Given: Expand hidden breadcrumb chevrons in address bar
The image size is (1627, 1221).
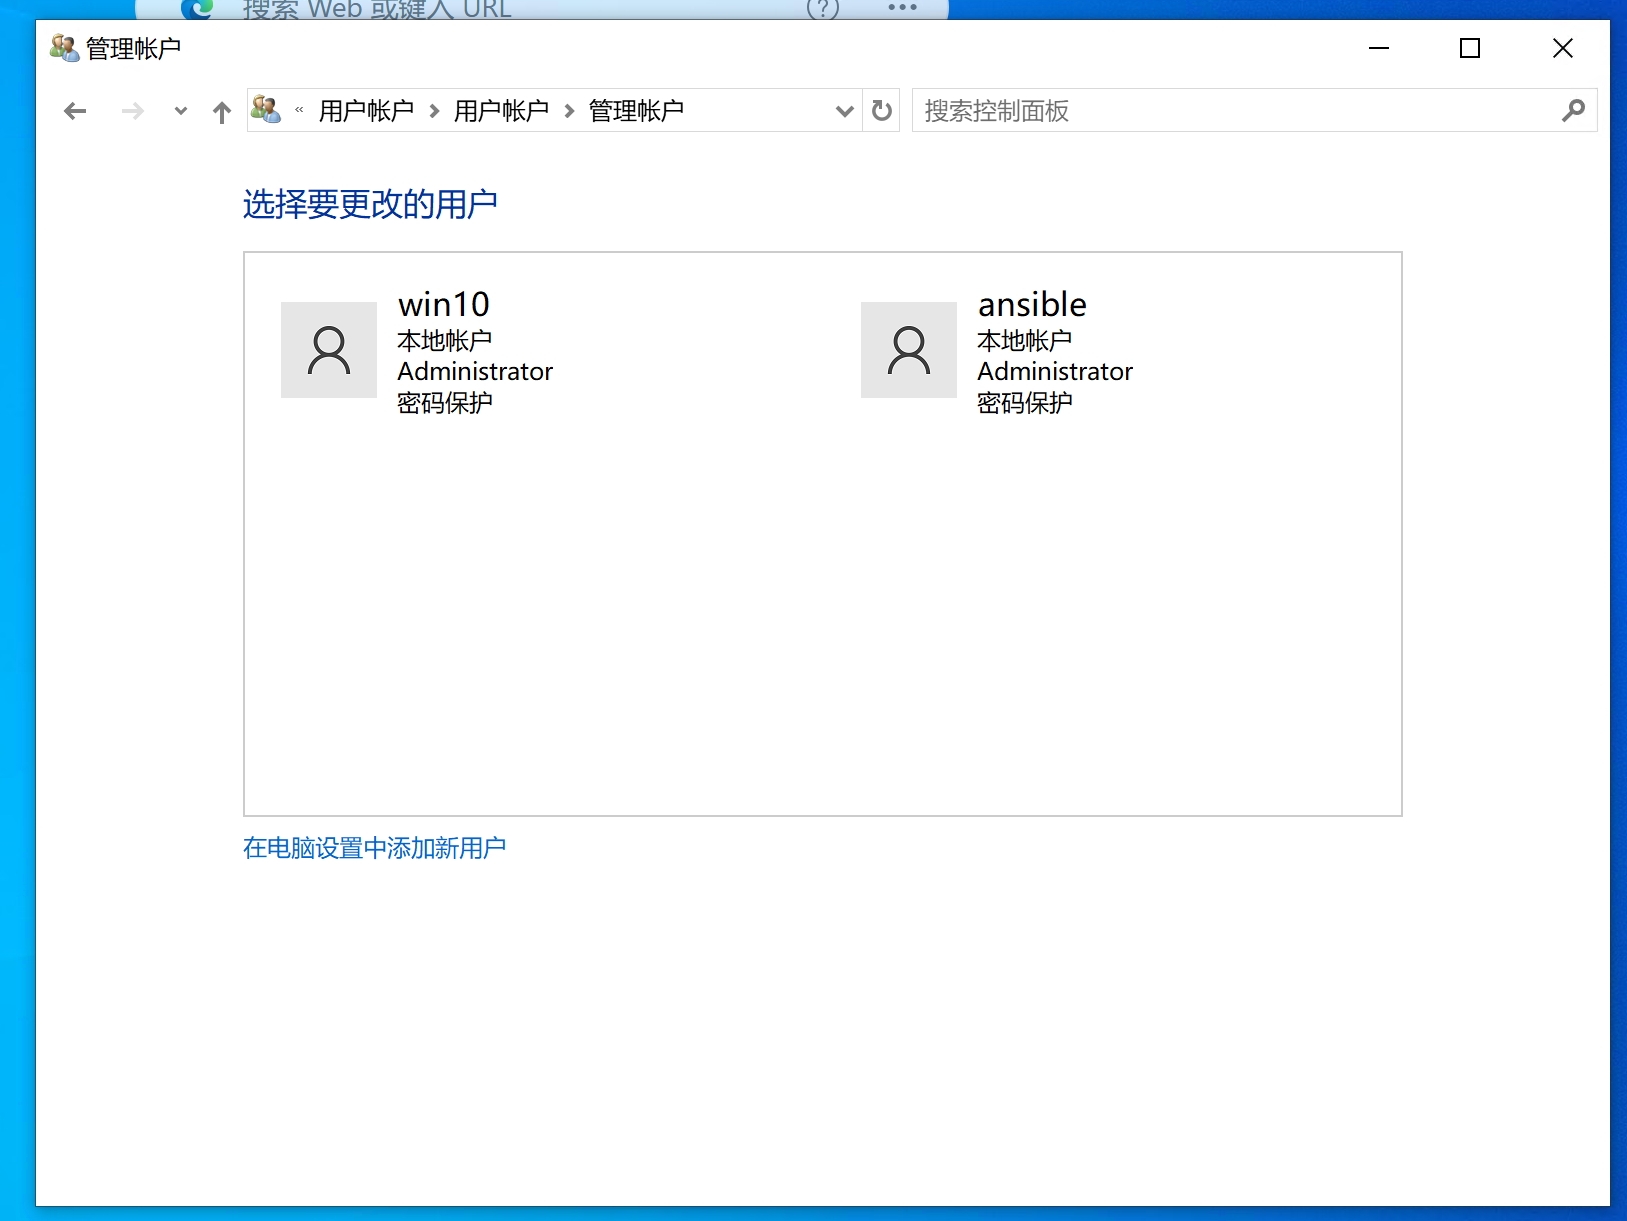Looking at the screenshot, I should click(299, 110).
